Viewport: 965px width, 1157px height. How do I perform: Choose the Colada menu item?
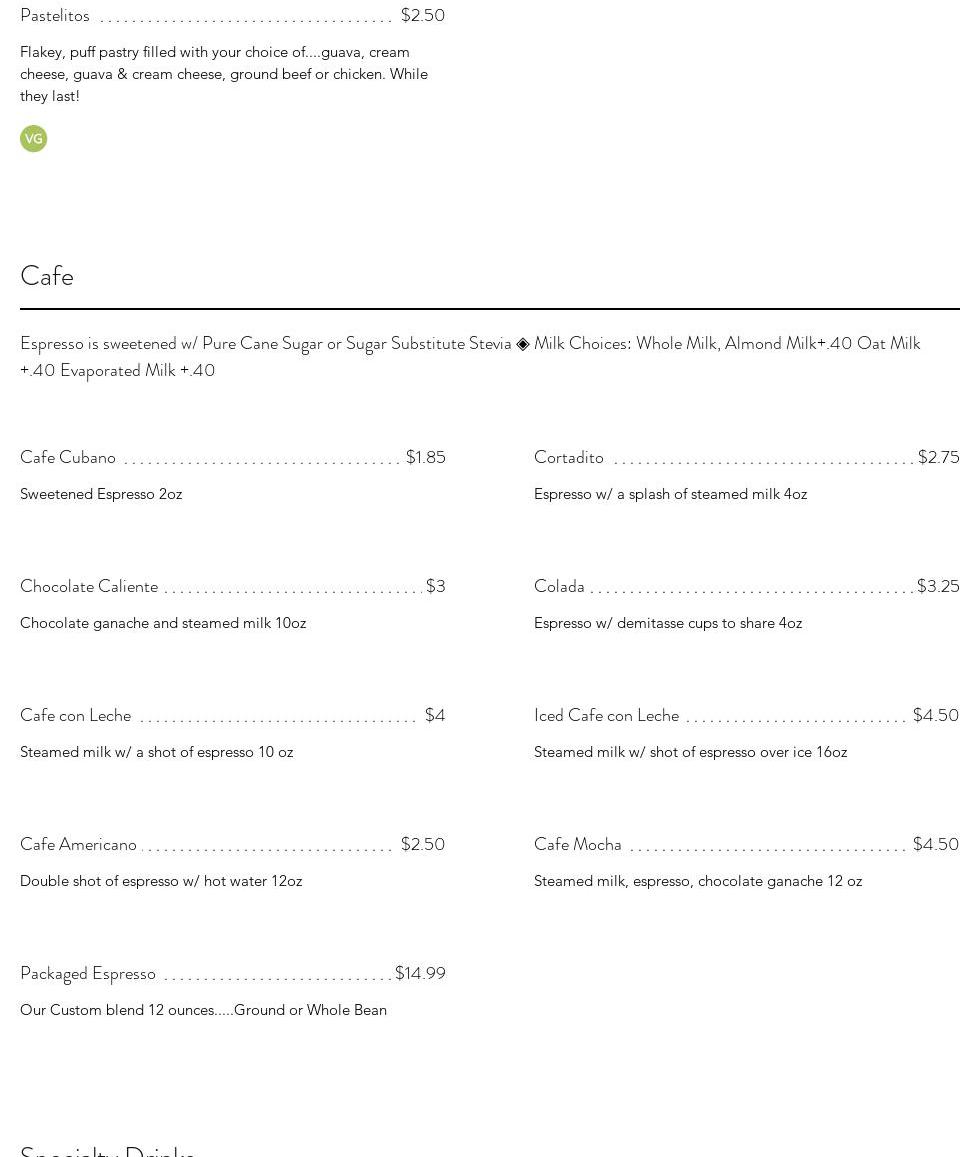click(559, 586)
